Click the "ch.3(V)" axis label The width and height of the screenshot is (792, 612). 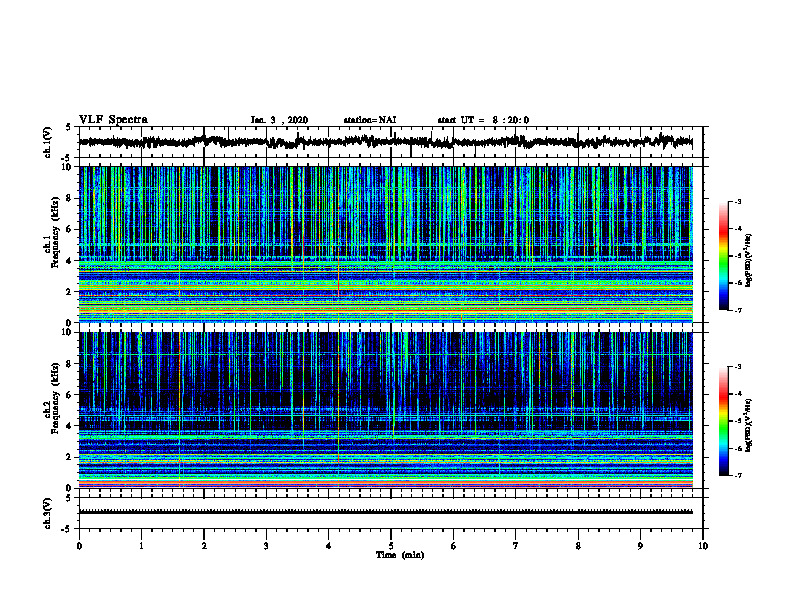(x=48, y=513)
